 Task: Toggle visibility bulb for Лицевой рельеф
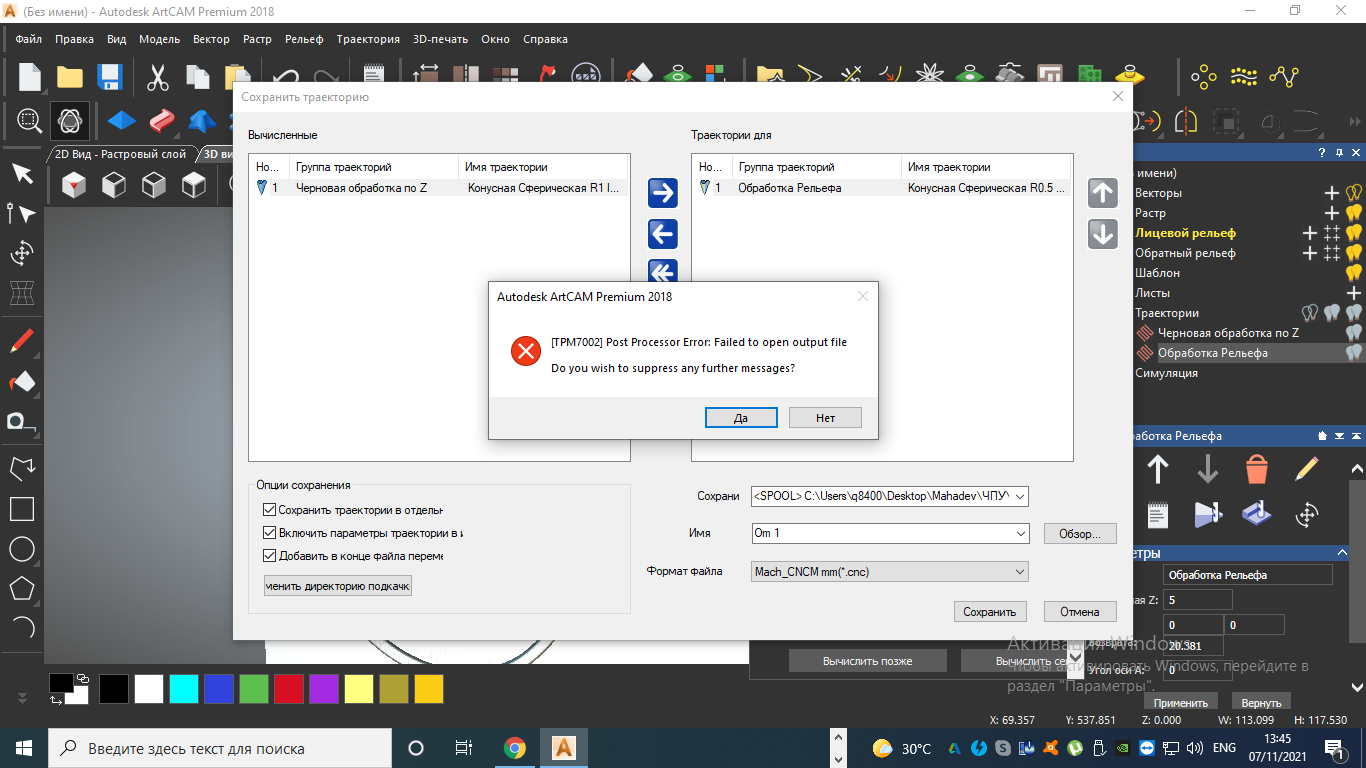tap(1354, 233)
